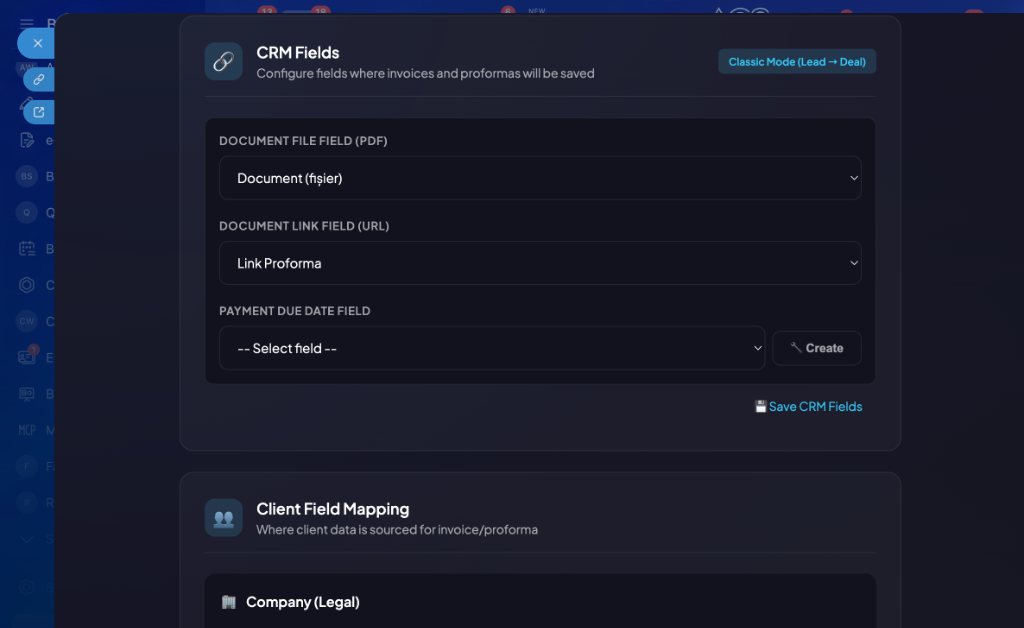The width and height of the screenshot is (1024, 628).
Task: Click the Company (Legal) section header
Action: (302, 602)
